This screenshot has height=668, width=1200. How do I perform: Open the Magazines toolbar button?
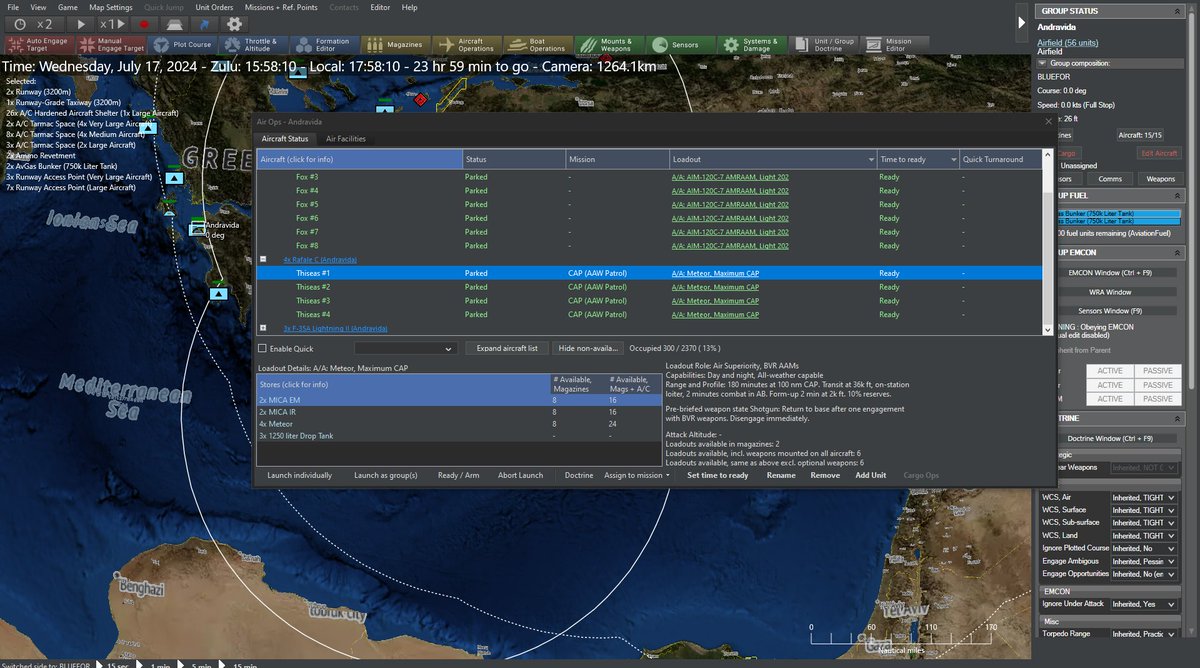tap(394, 44)
